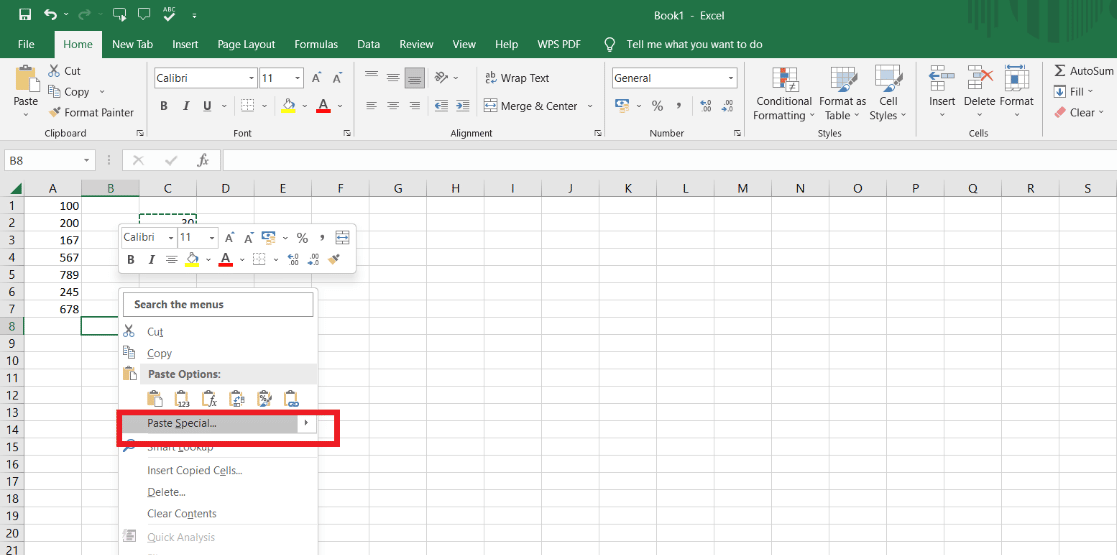Apply red font color in ribbon
This screenshot has width=1117, height=555.
tap(323, 106)
